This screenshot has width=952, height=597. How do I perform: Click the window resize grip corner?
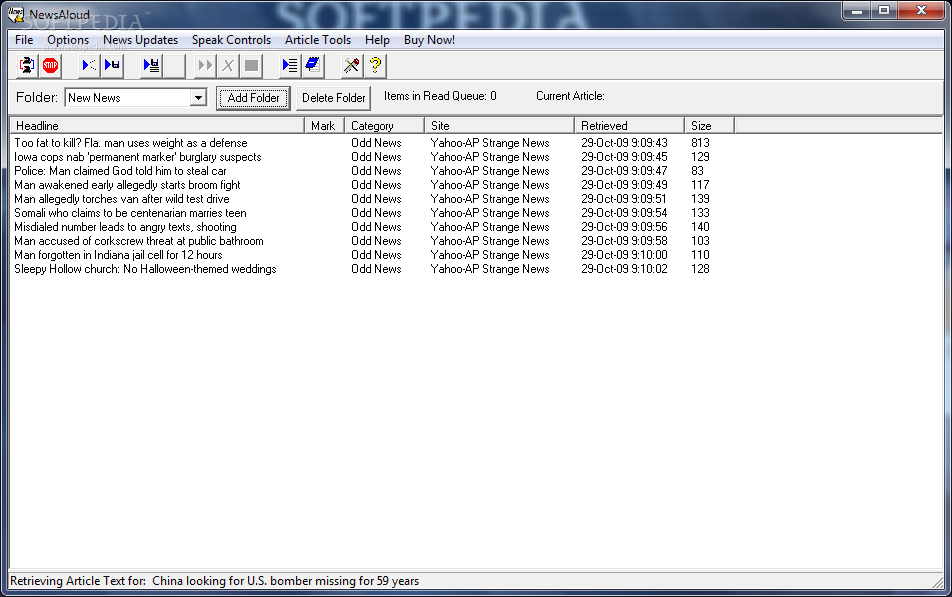coord(937,582)
